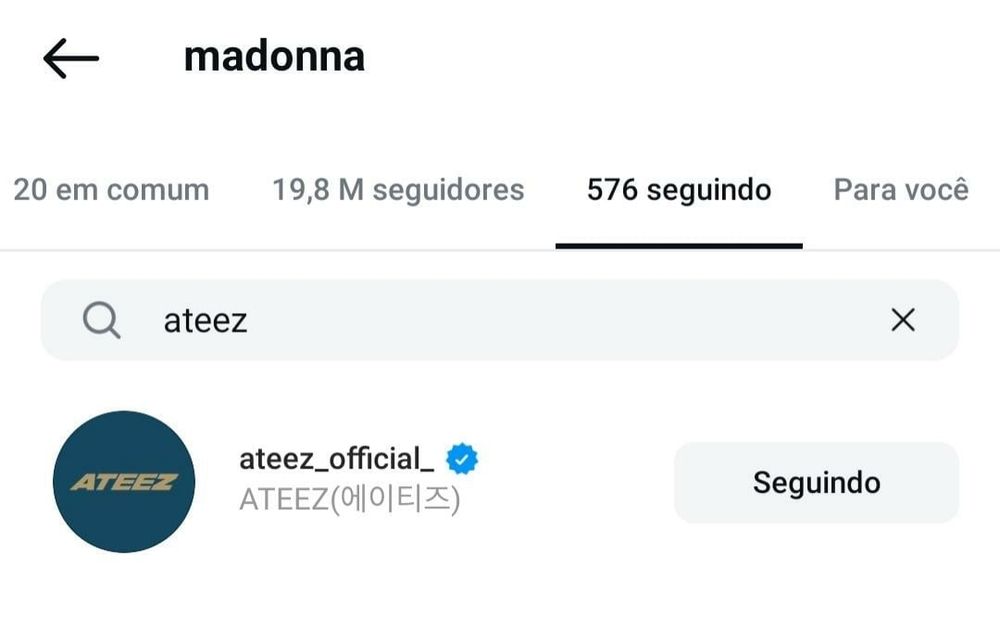The height and width of the screenshot is (617, 1000).
Task: Tap the number 576 in following tab
Action: [x=612, y=190]
